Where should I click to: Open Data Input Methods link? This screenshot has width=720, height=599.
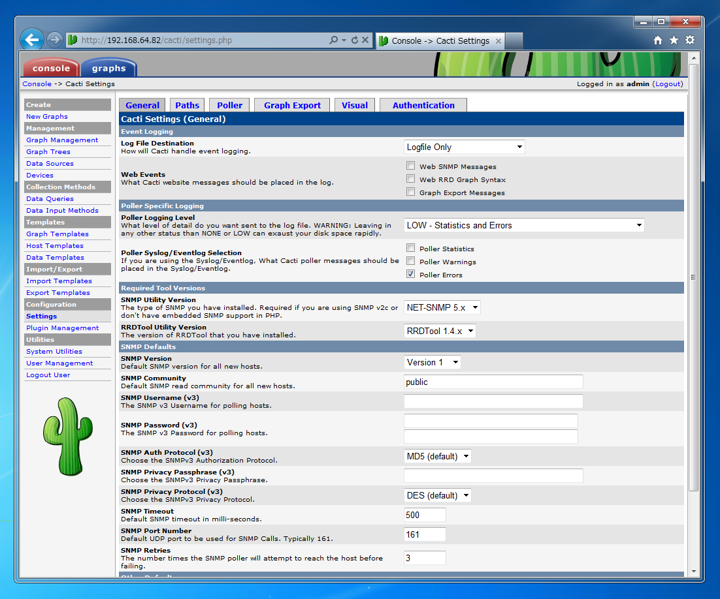pyautogui.click(x=62, y=210)
